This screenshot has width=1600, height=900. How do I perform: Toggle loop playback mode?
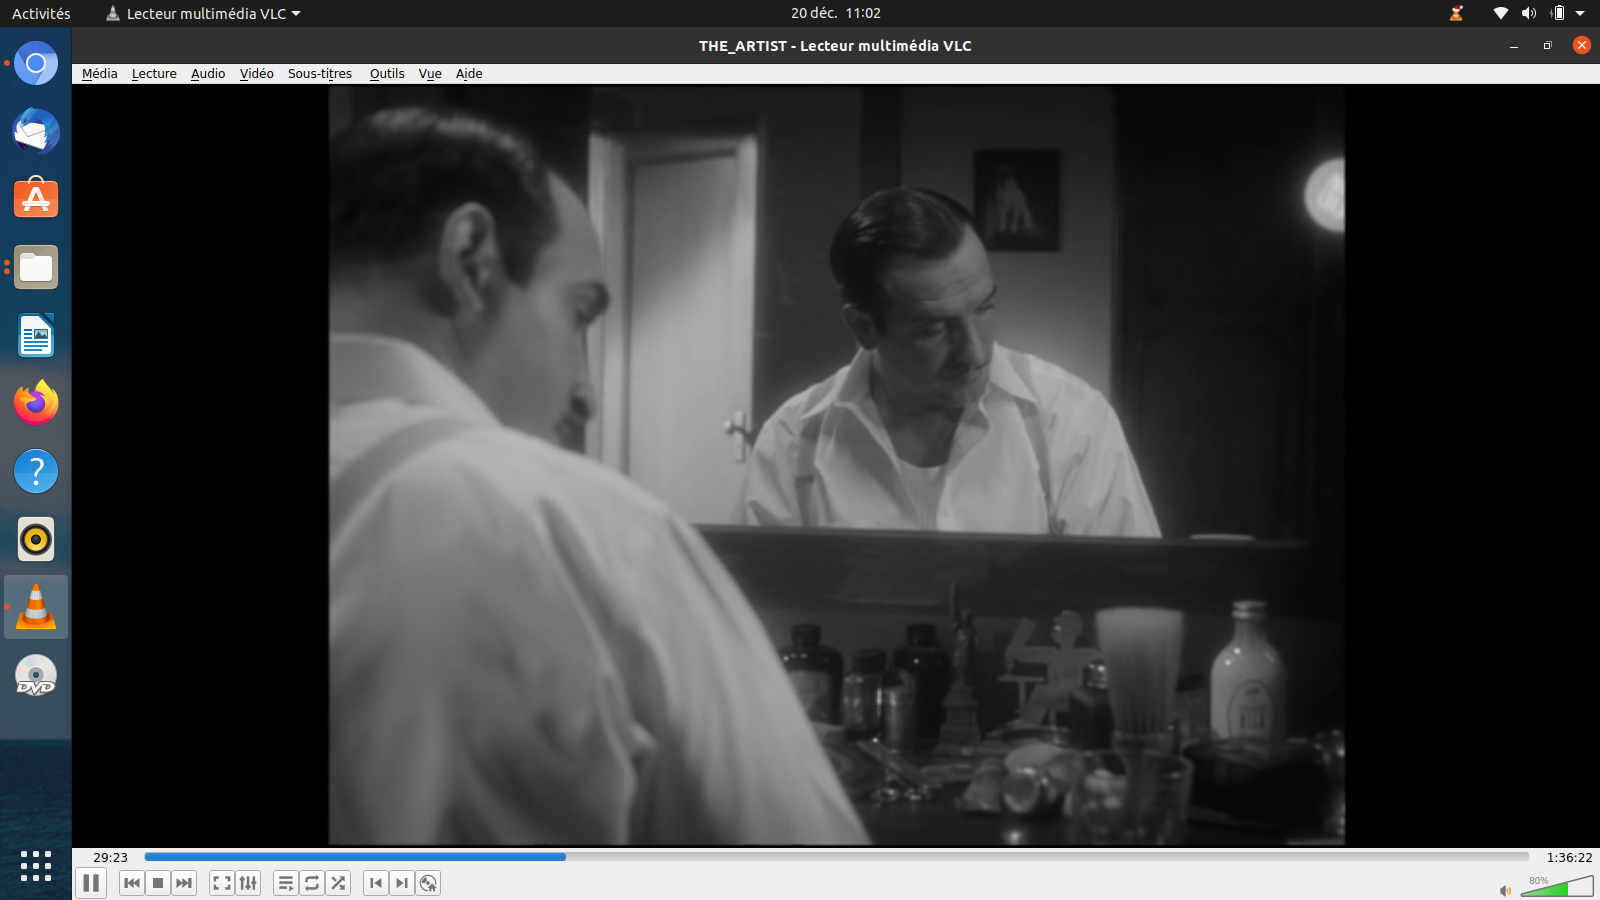point(312,883)
